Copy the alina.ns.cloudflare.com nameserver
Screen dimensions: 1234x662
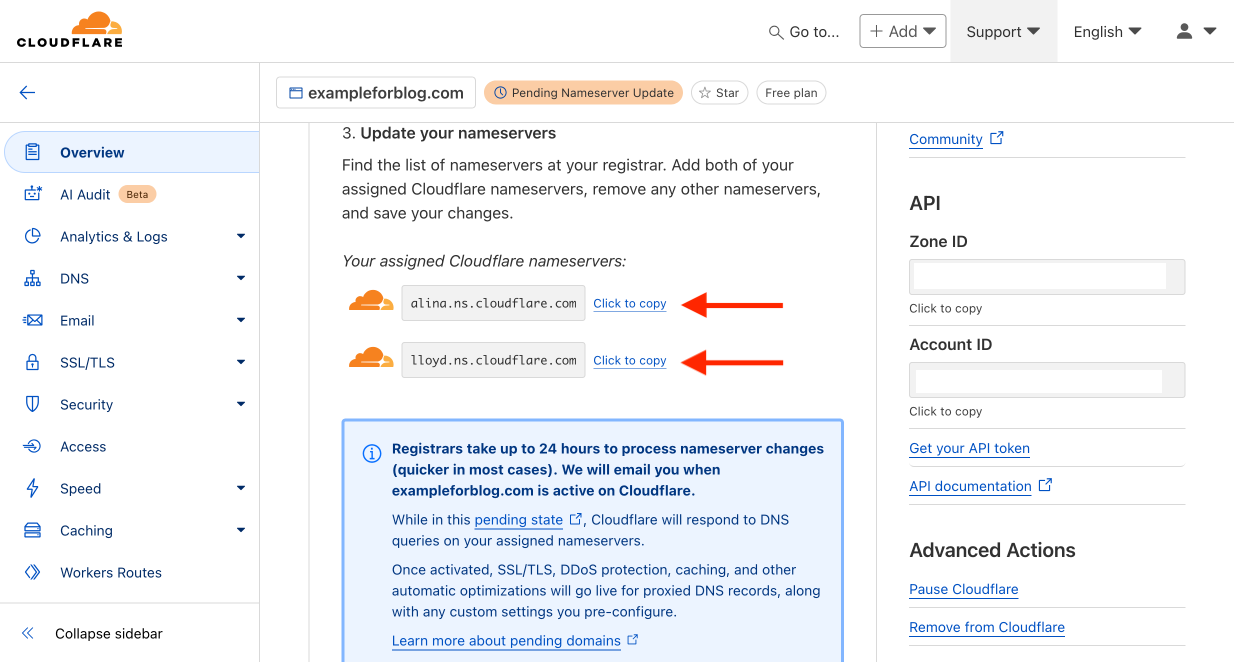click(629, 303)
